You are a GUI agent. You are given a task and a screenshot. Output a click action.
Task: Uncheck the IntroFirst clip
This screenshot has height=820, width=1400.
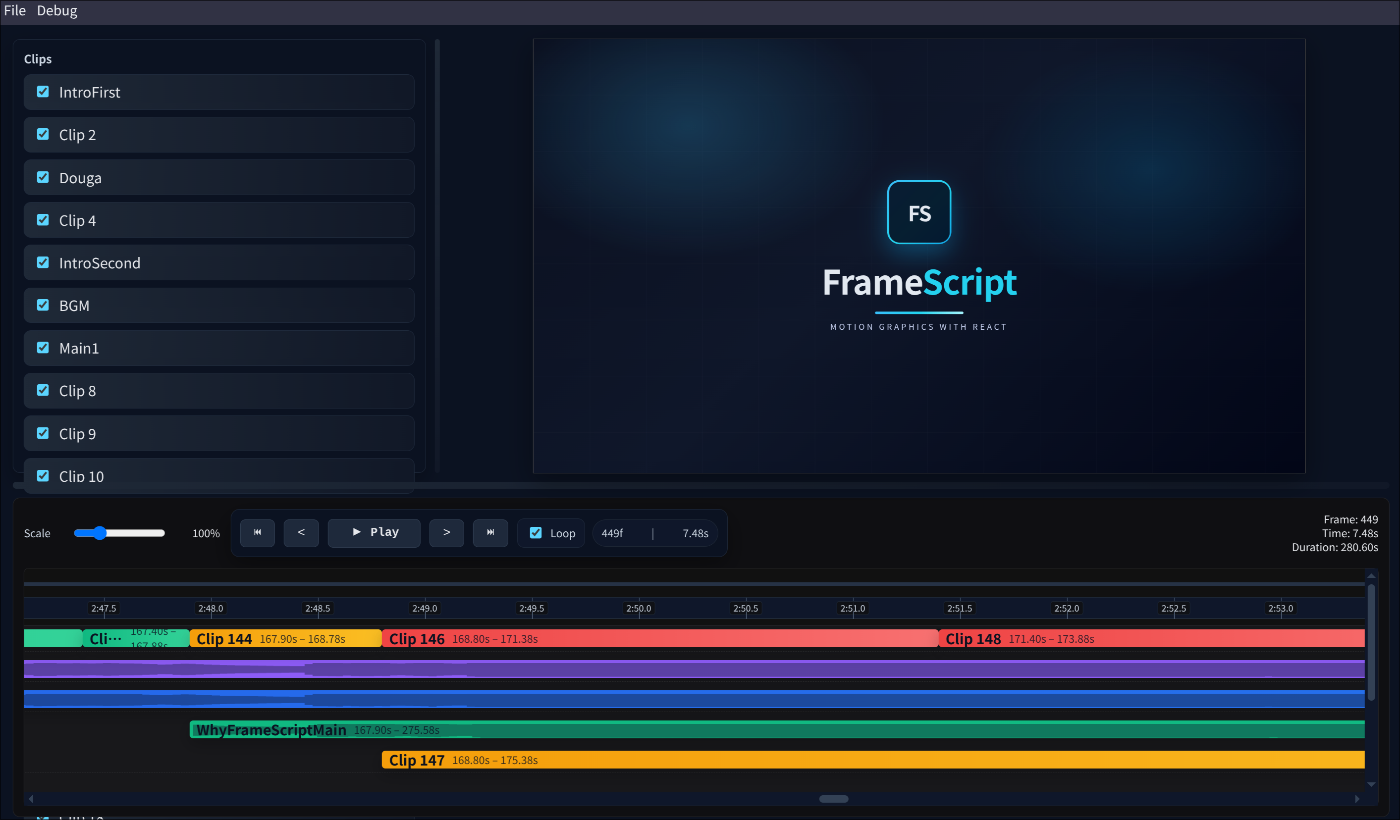(43, 91)
